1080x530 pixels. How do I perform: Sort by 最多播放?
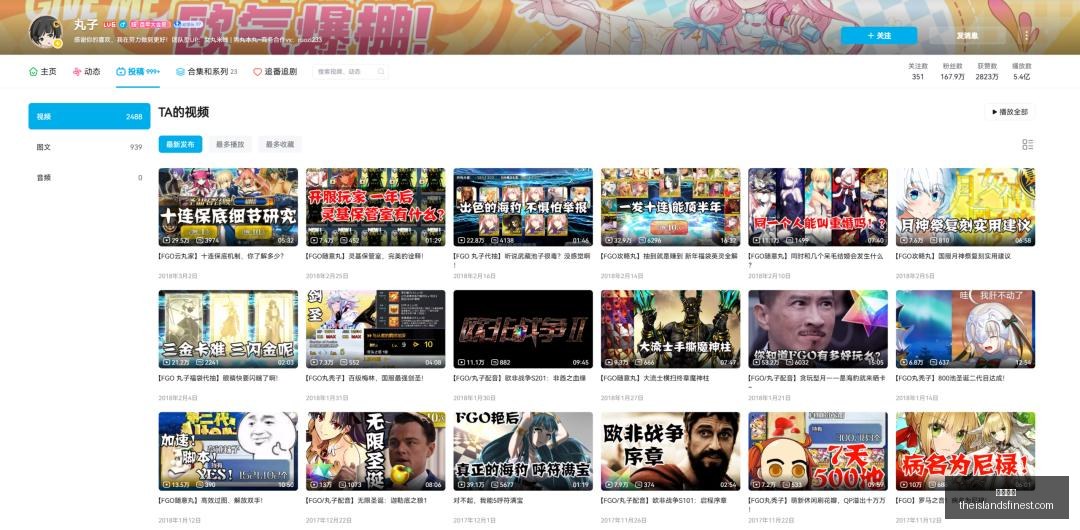(x=230, y=145)
